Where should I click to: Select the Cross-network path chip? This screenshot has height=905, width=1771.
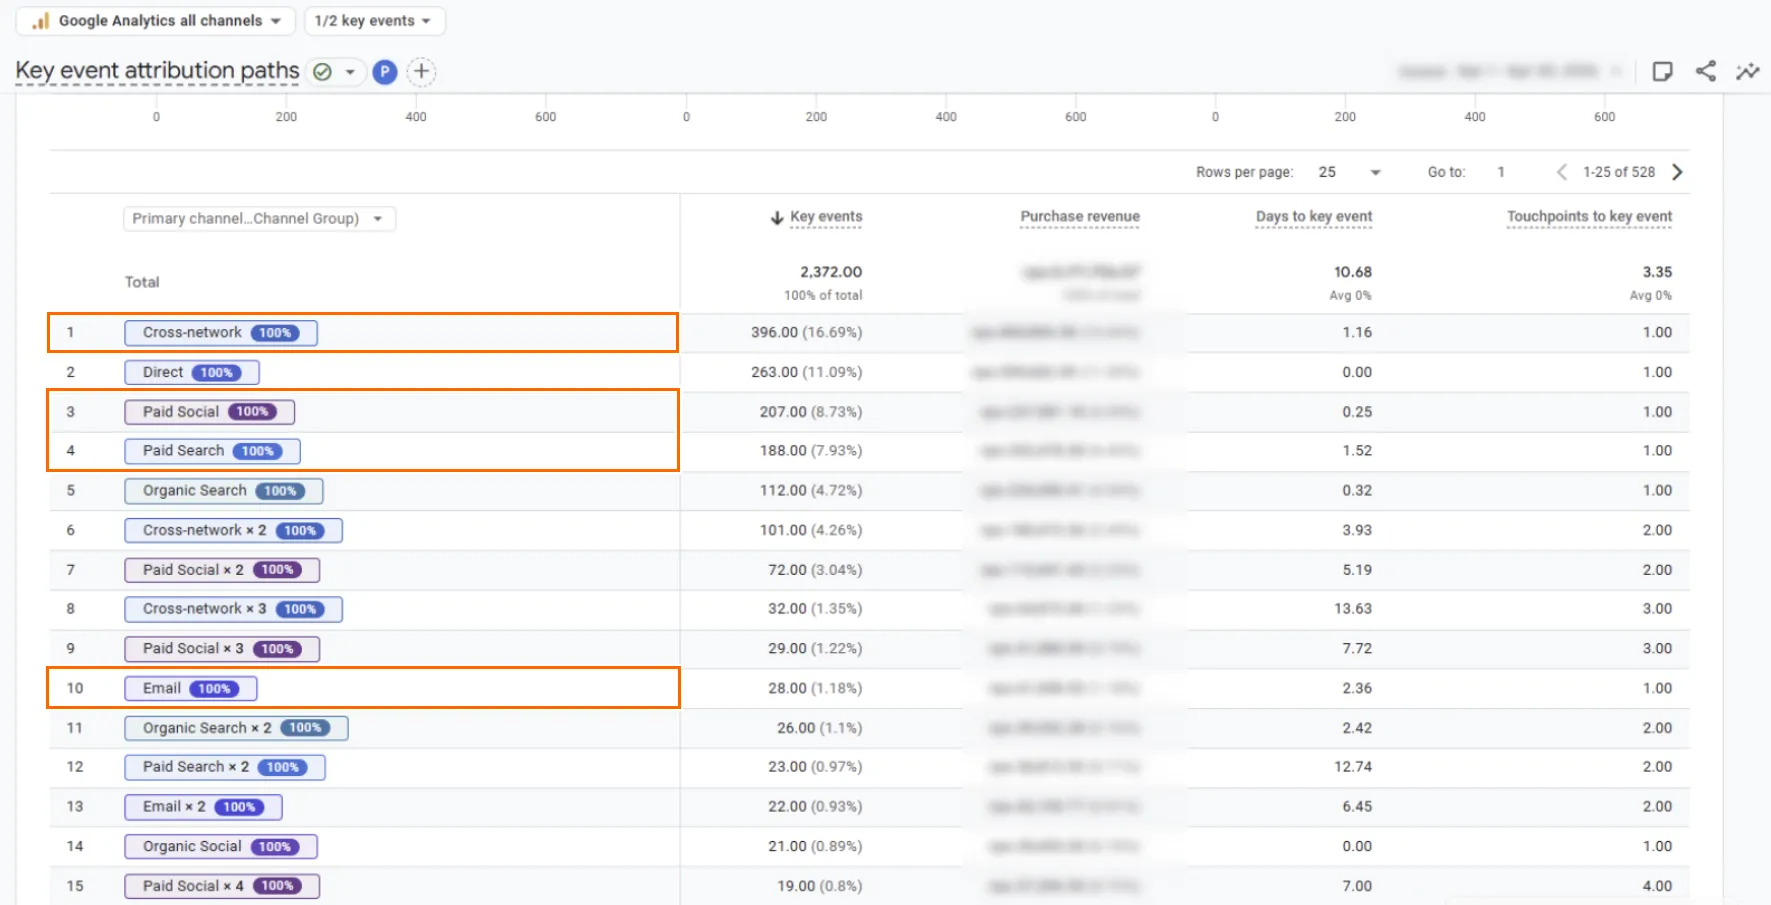click(221, 332)
